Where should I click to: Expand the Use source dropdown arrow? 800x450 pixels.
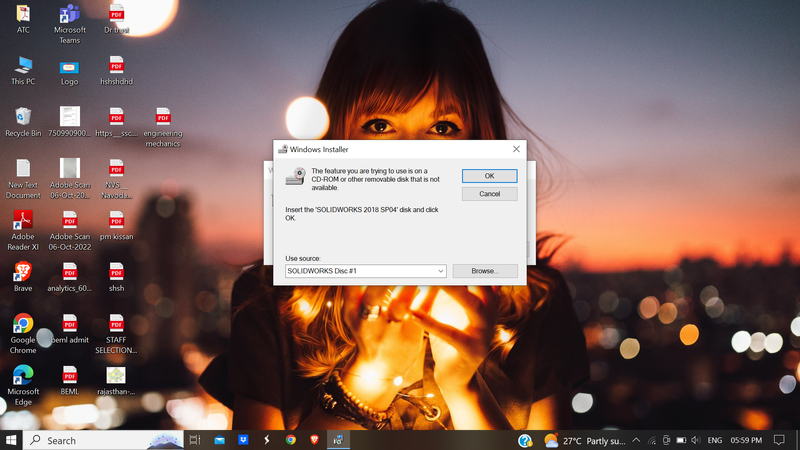tap(440, 271)
